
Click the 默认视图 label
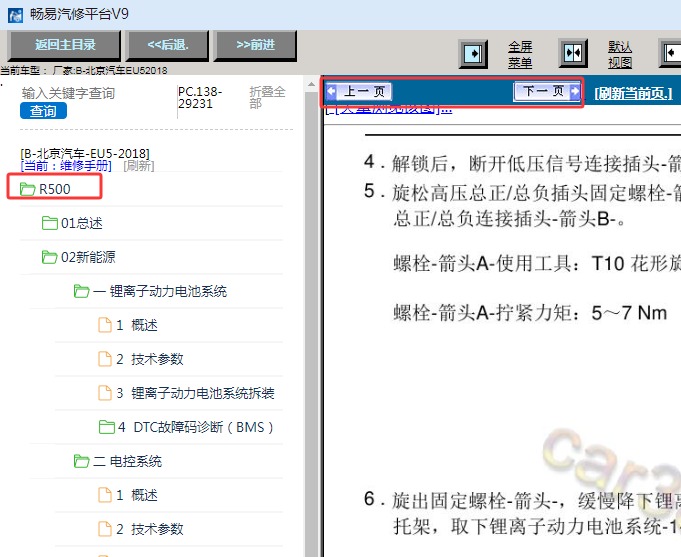(x=620, y=55)
